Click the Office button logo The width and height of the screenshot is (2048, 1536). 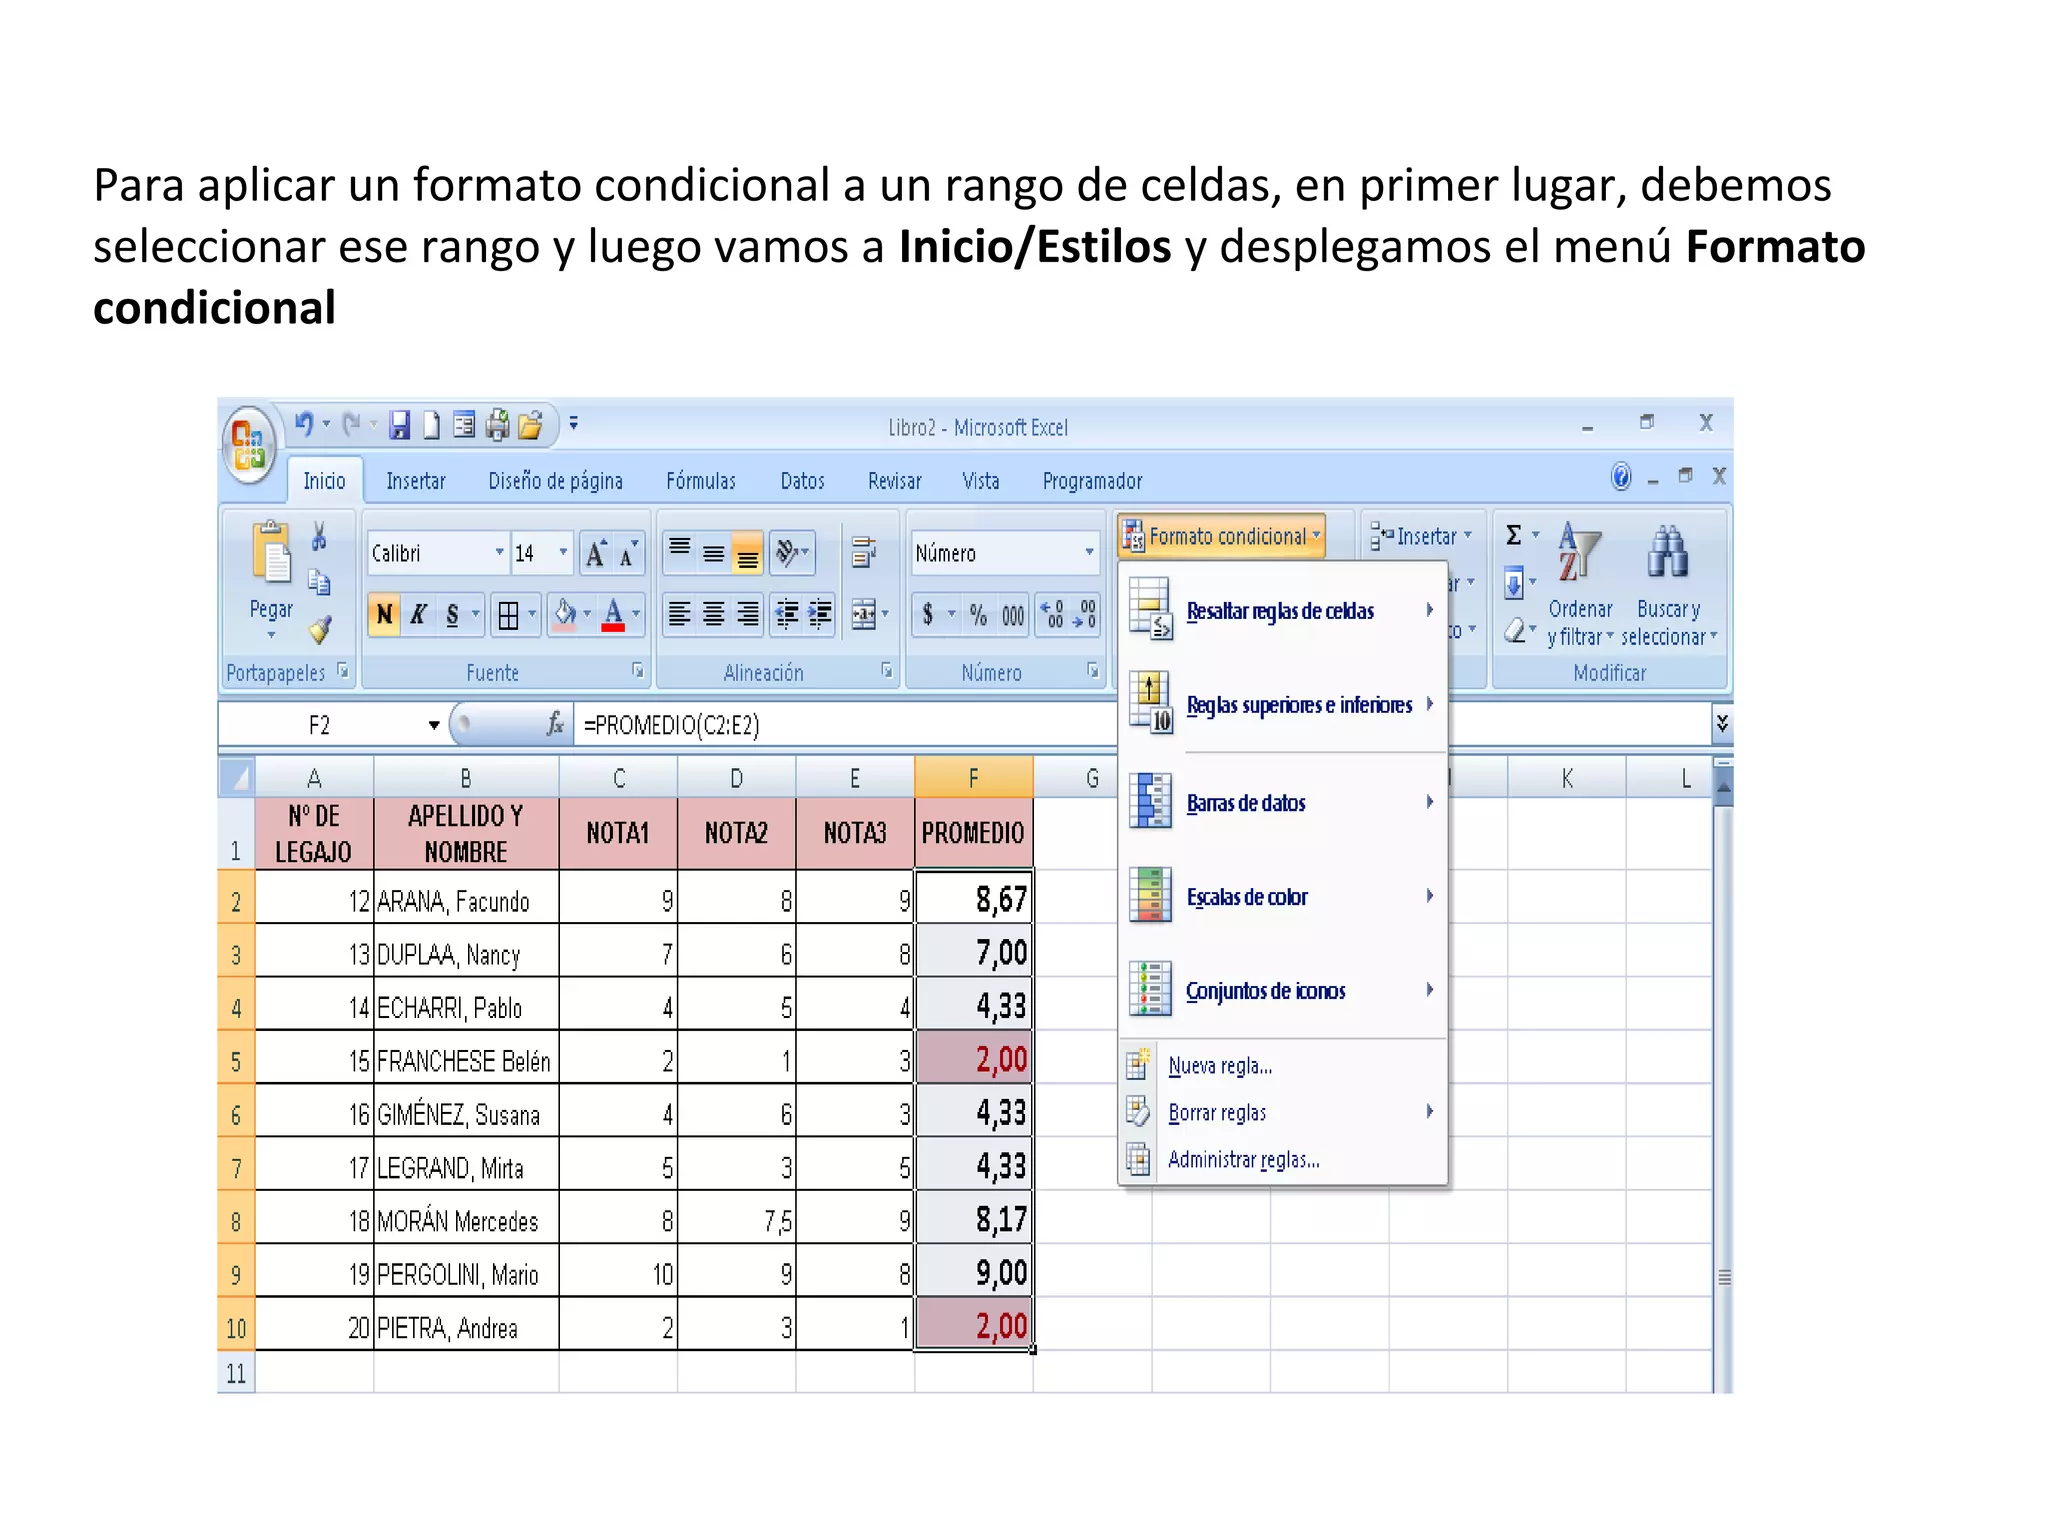pos(248,444)
